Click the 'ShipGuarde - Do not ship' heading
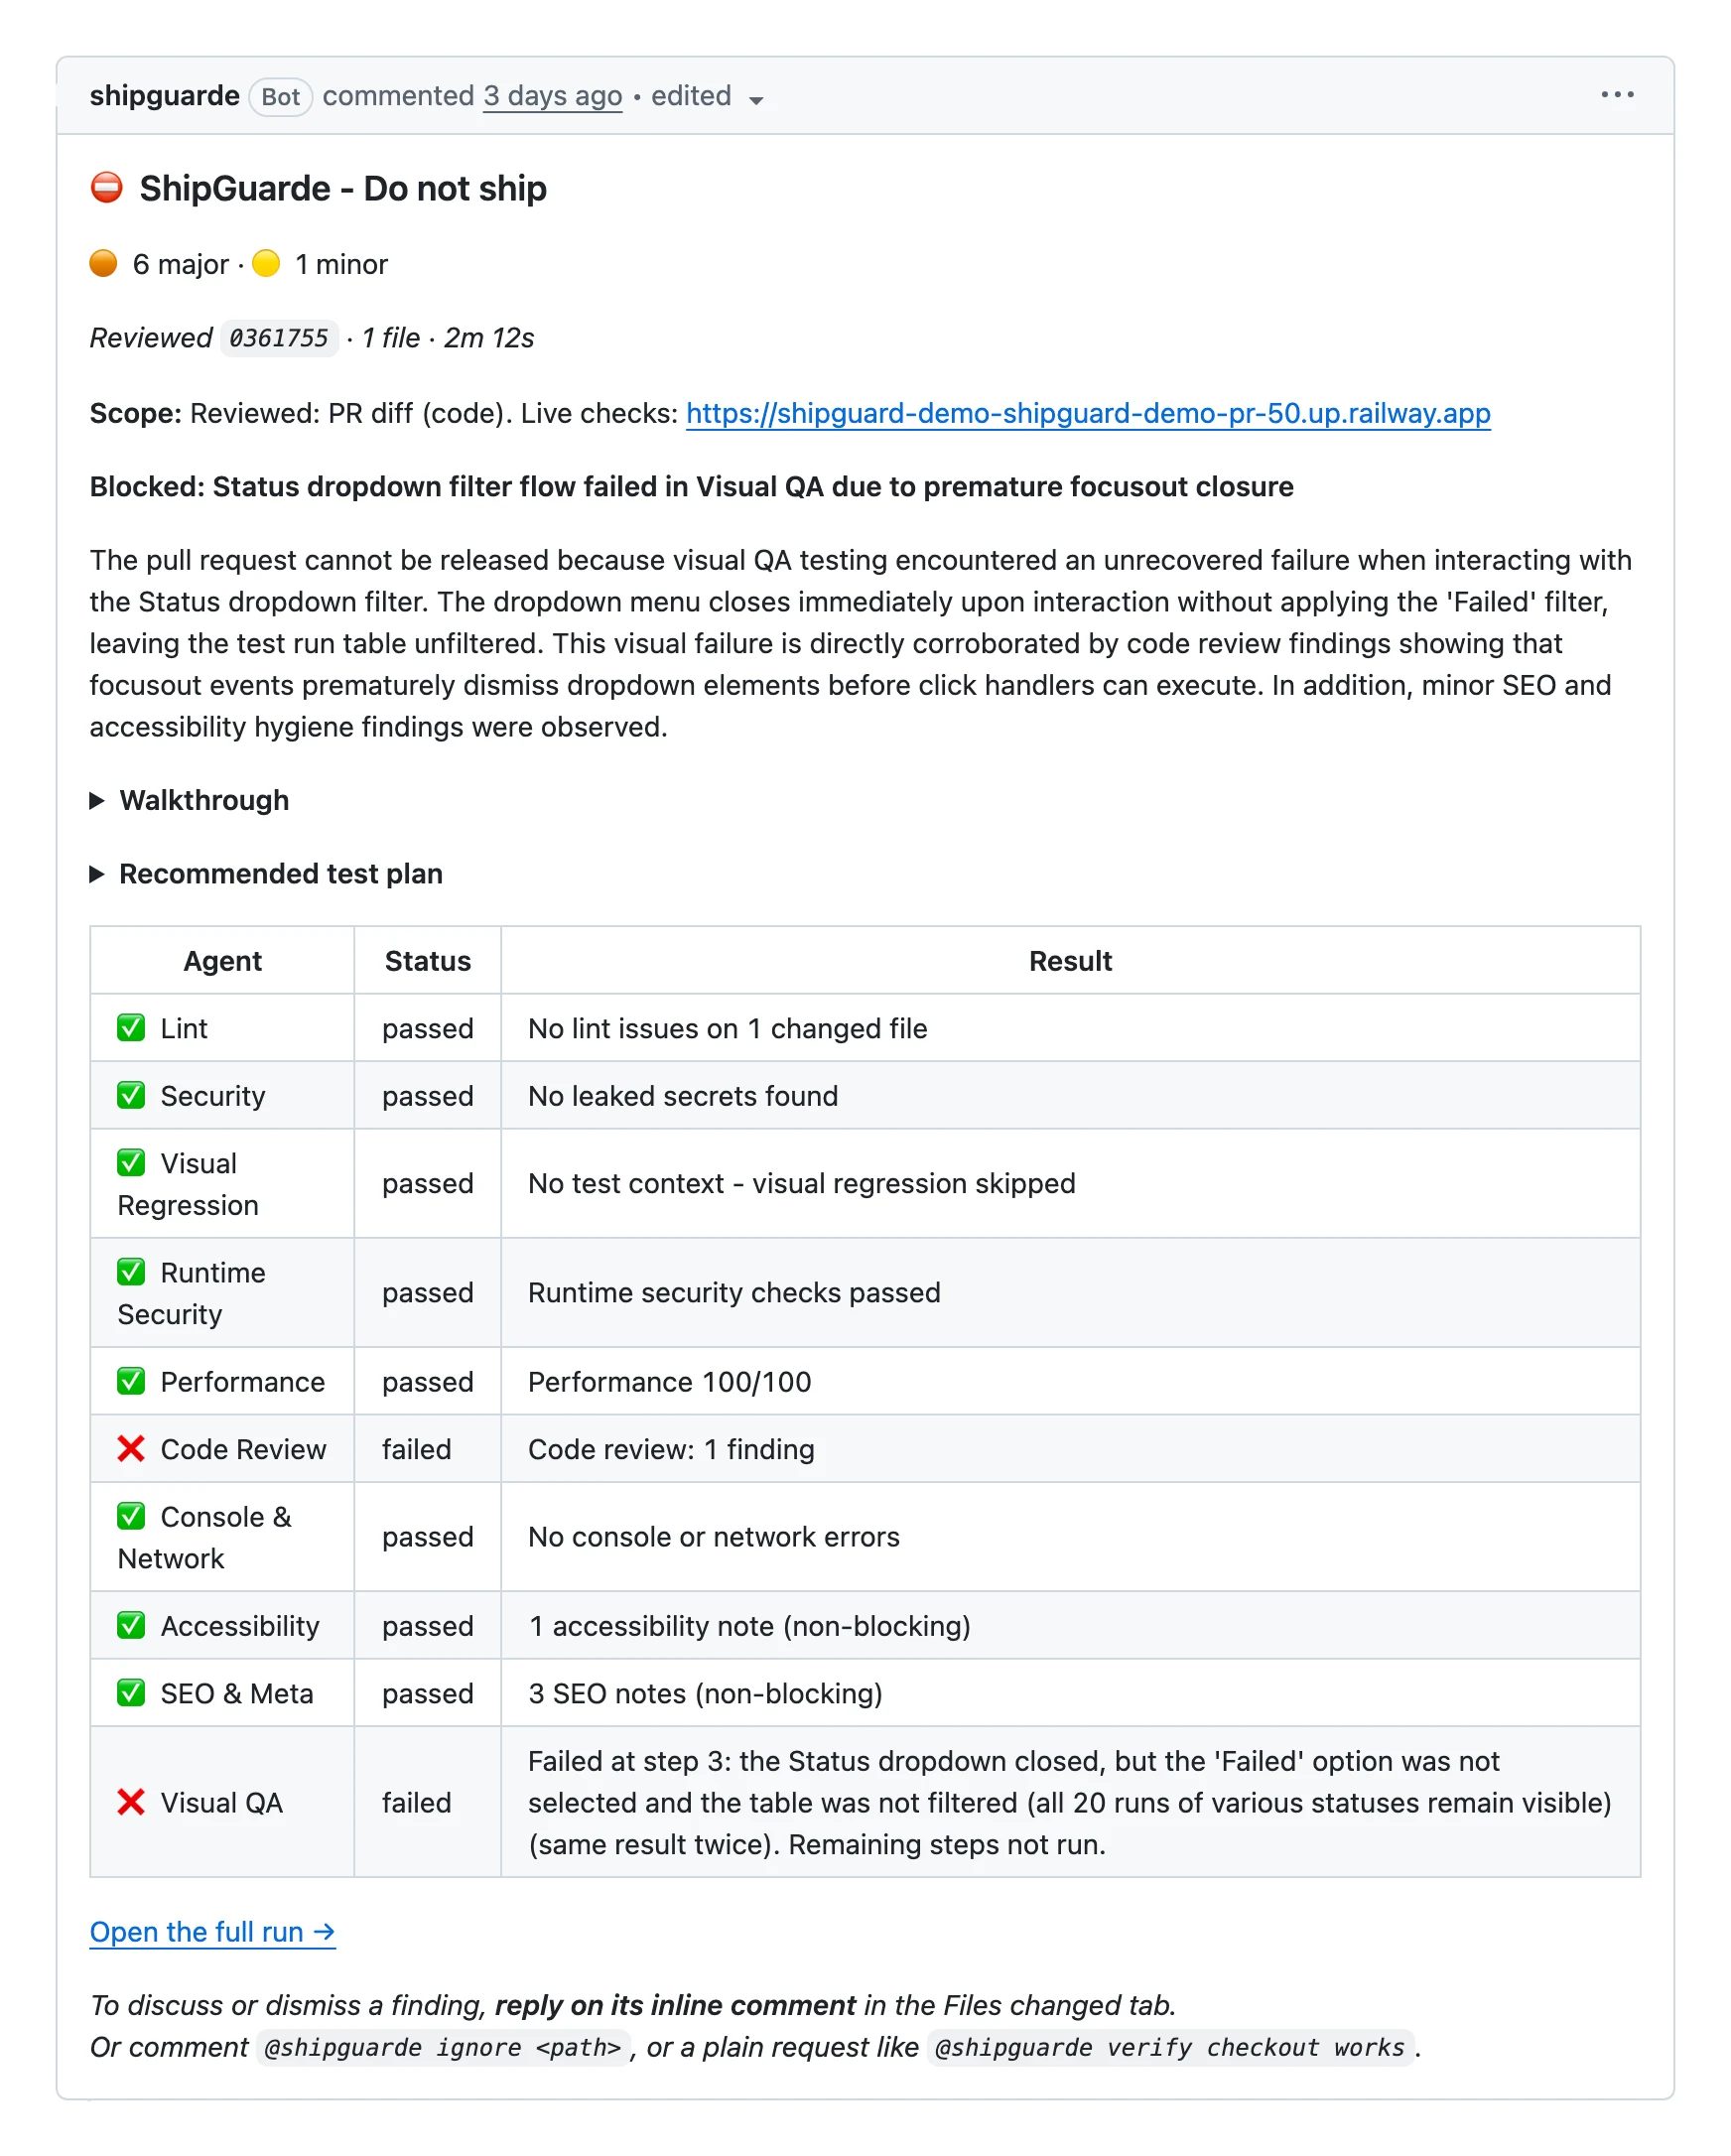 (x=342, y=188)
